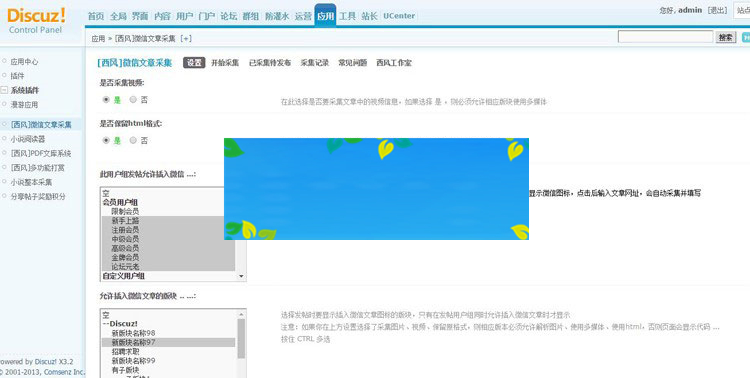Select 空 in the forum list
This screenshot has height=378, width=750.
[x=106, y=315]
